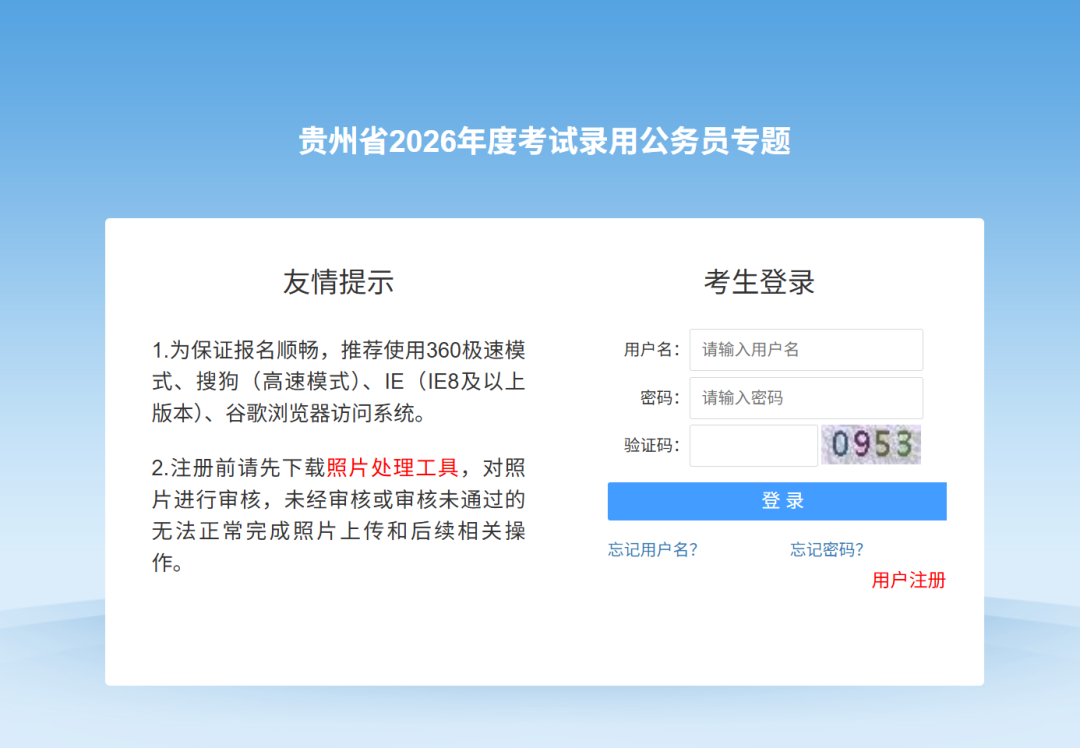1080x748 pixels.
Task: Open the 忘记密码? link
Action: (826, 549)
